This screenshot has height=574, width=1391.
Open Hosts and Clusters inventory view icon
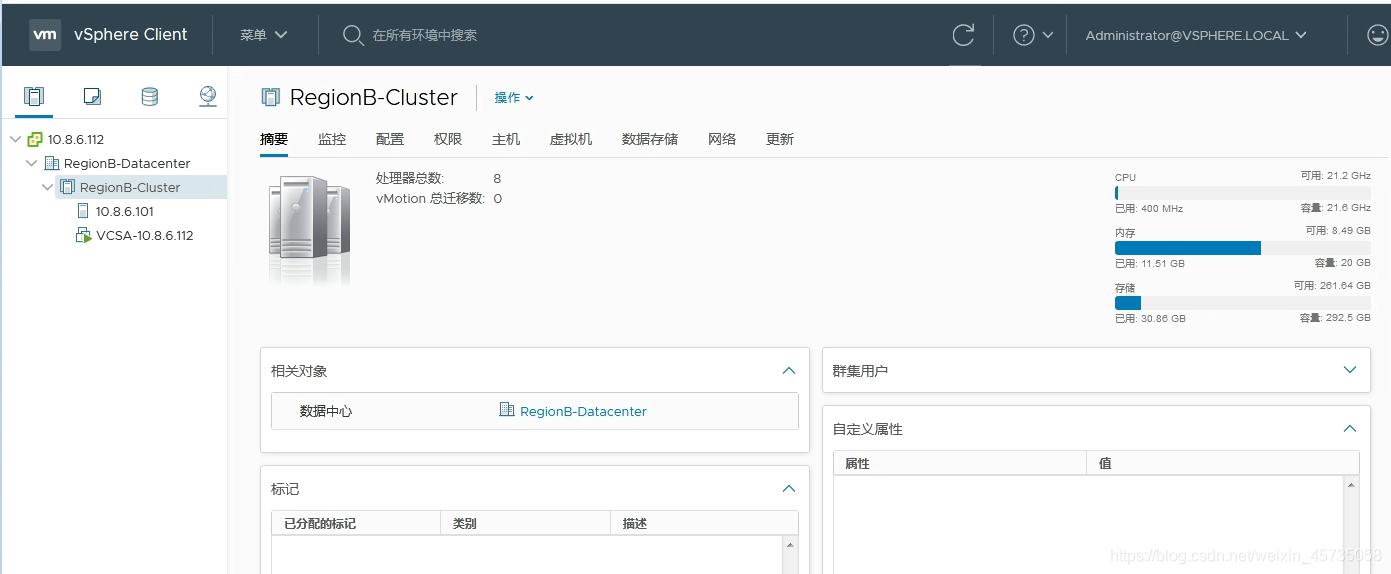(x=34, y=96)
